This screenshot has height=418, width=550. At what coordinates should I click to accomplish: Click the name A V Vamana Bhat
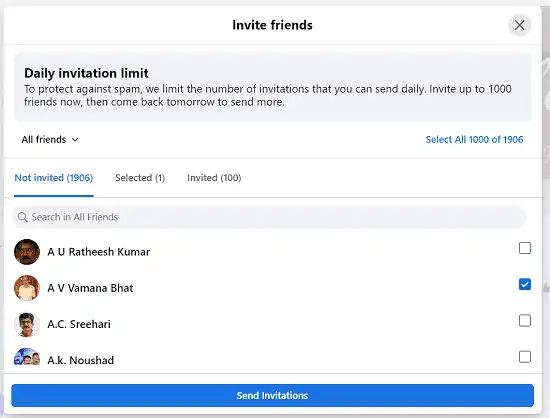(x=90, y=288)
